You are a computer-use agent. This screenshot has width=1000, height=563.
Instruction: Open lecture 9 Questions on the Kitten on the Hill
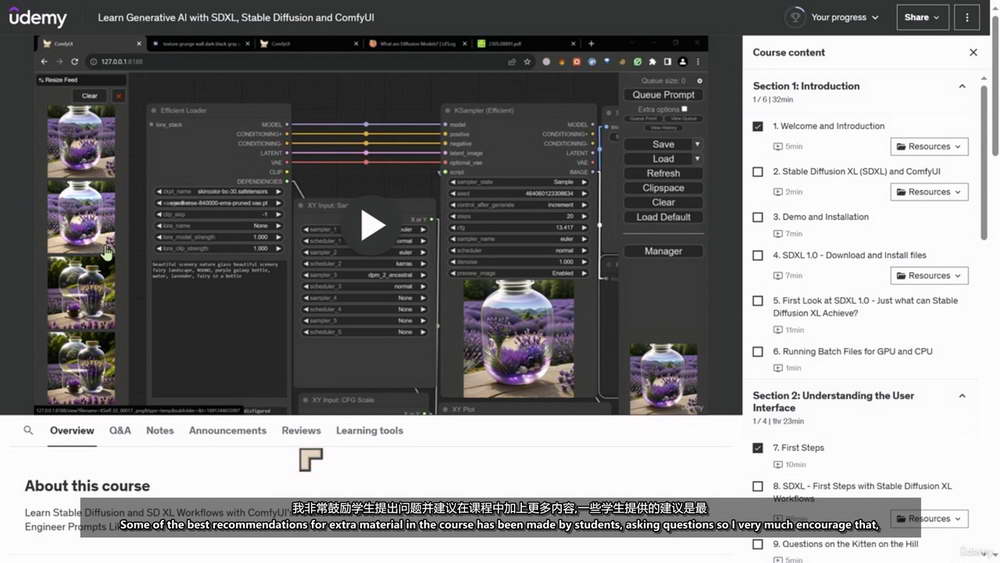(x=846, y=544)
